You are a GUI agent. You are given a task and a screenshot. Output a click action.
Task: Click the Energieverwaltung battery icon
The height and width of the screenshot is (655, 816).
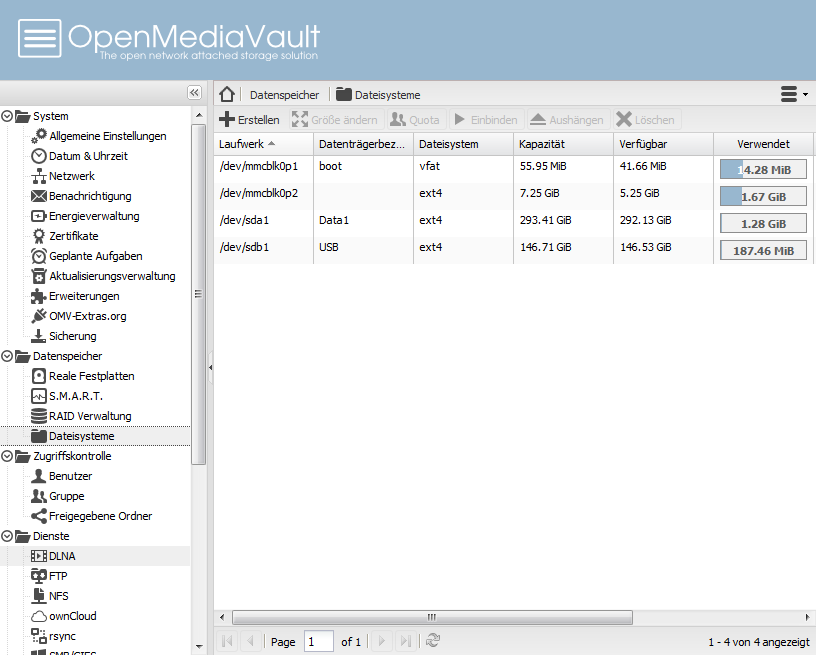39,216
